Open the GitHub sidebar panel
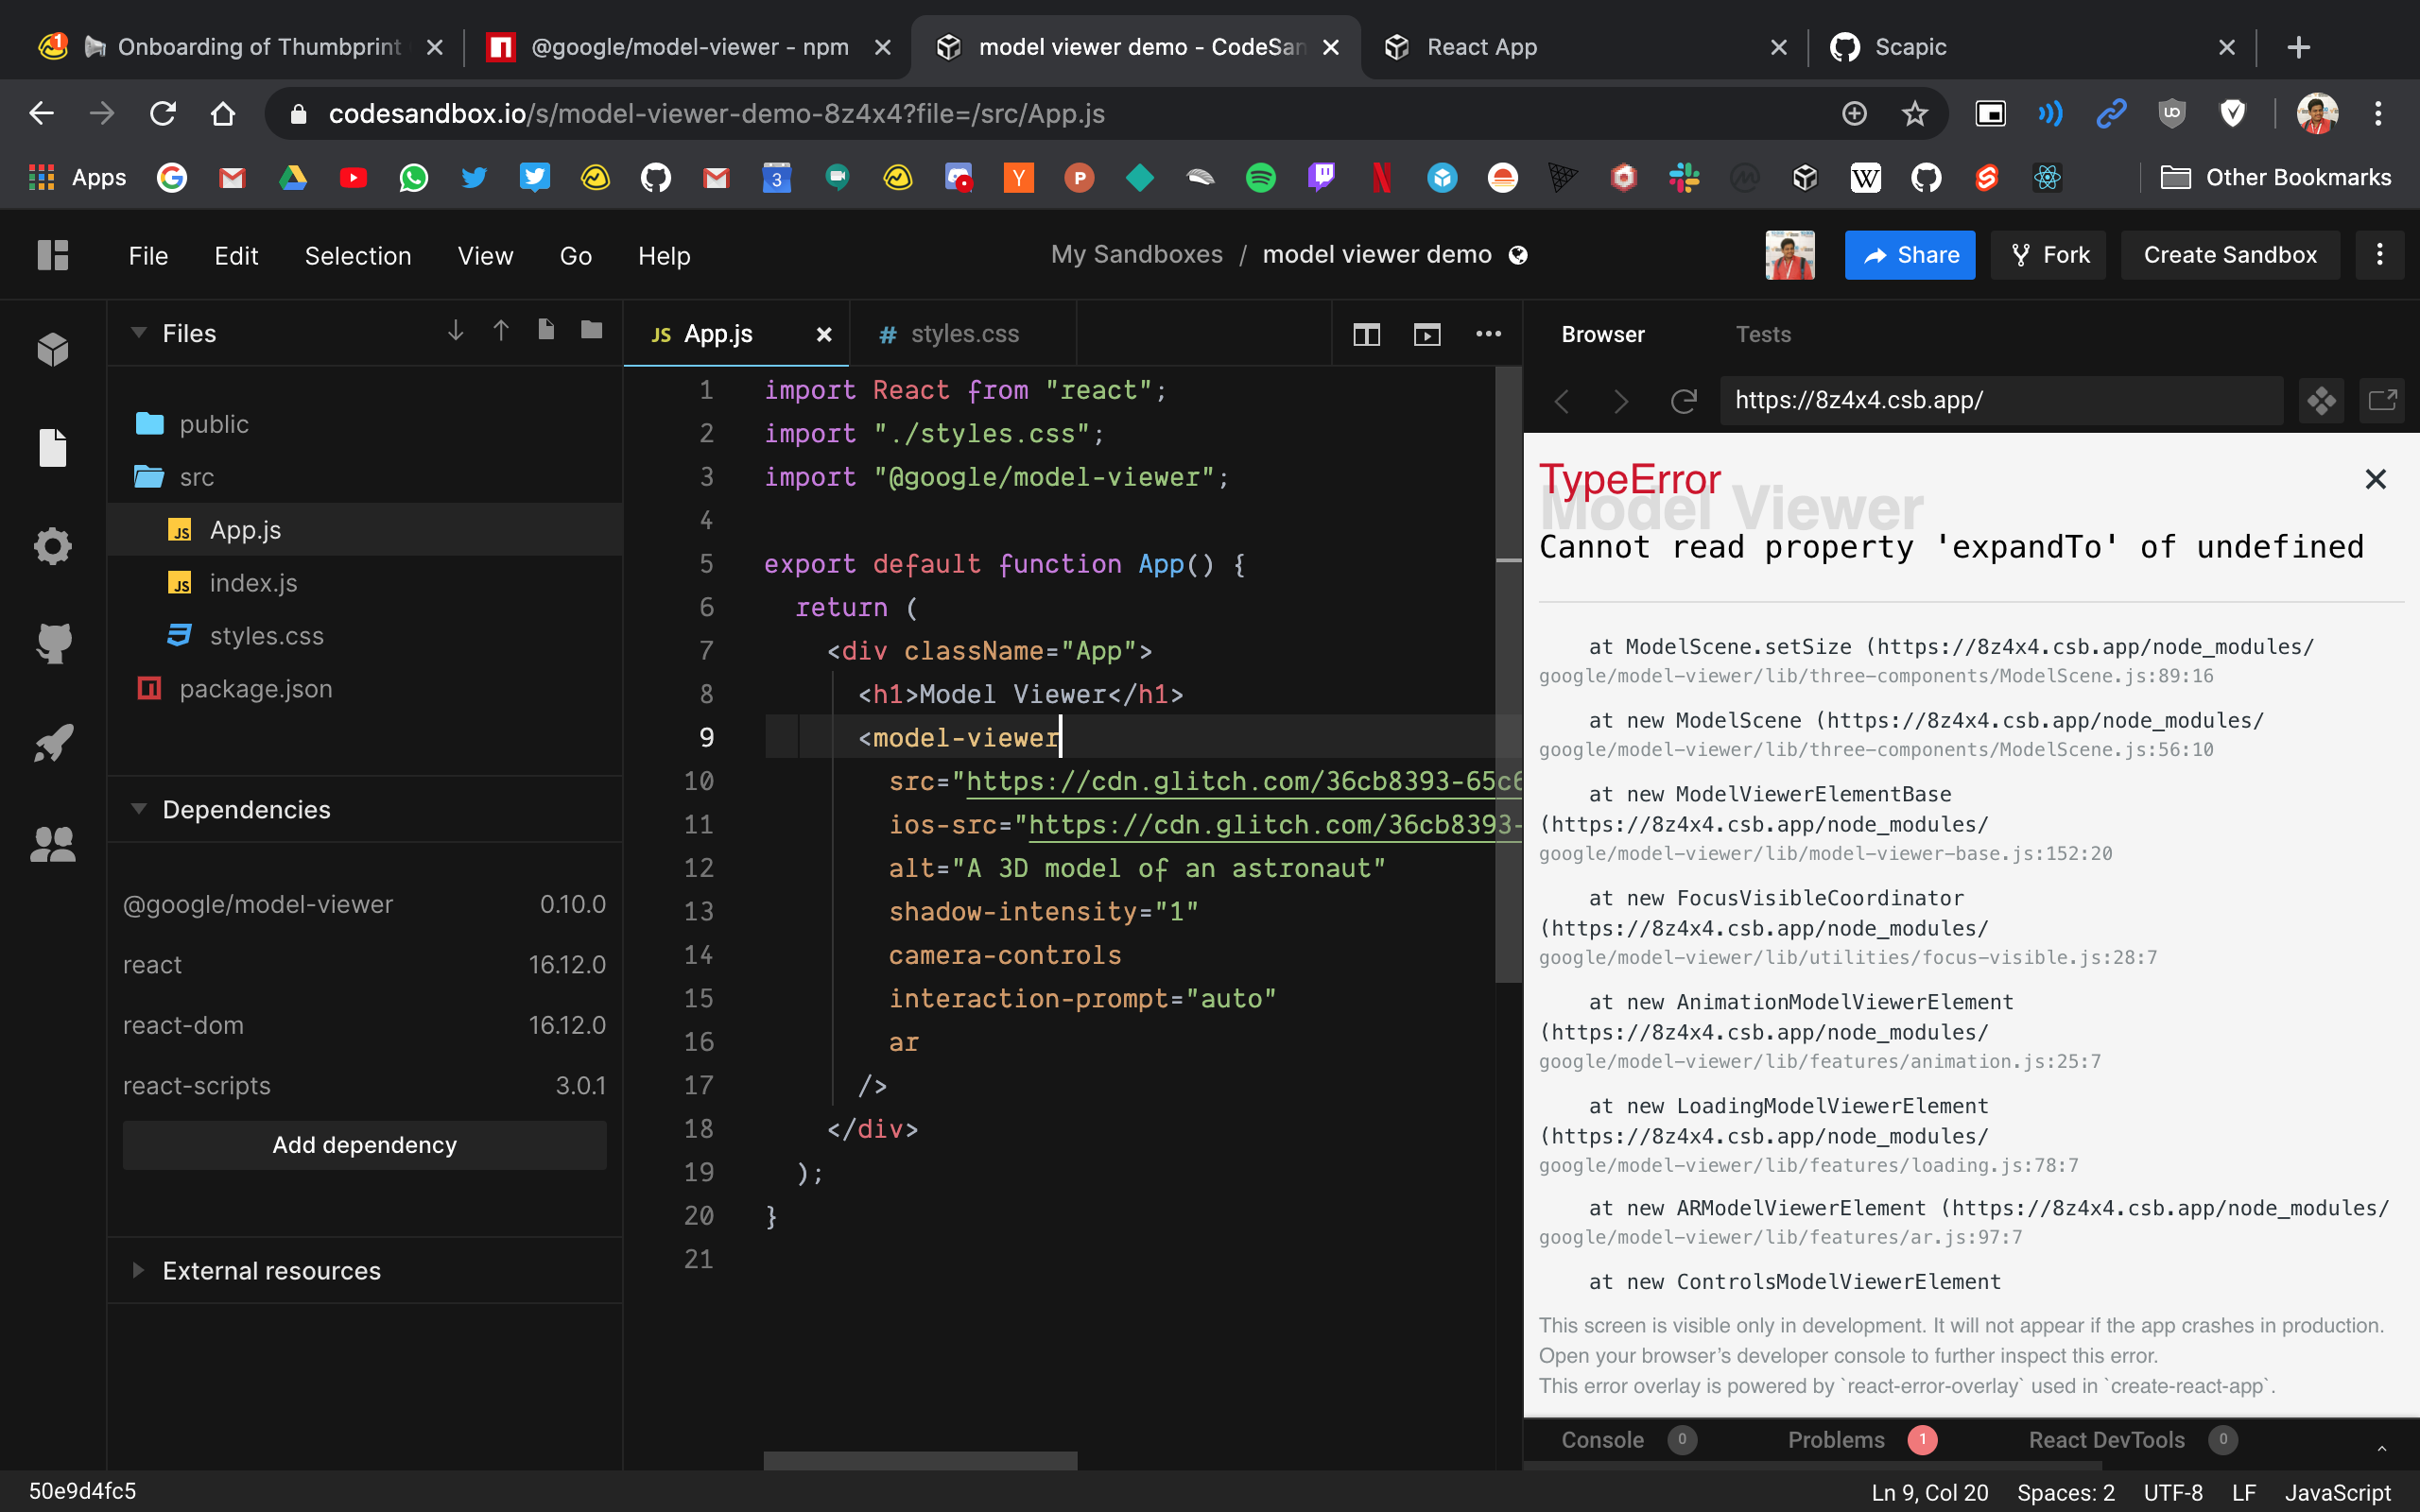This screenshot has height=1512, width=2420. [x=52, y=643]
